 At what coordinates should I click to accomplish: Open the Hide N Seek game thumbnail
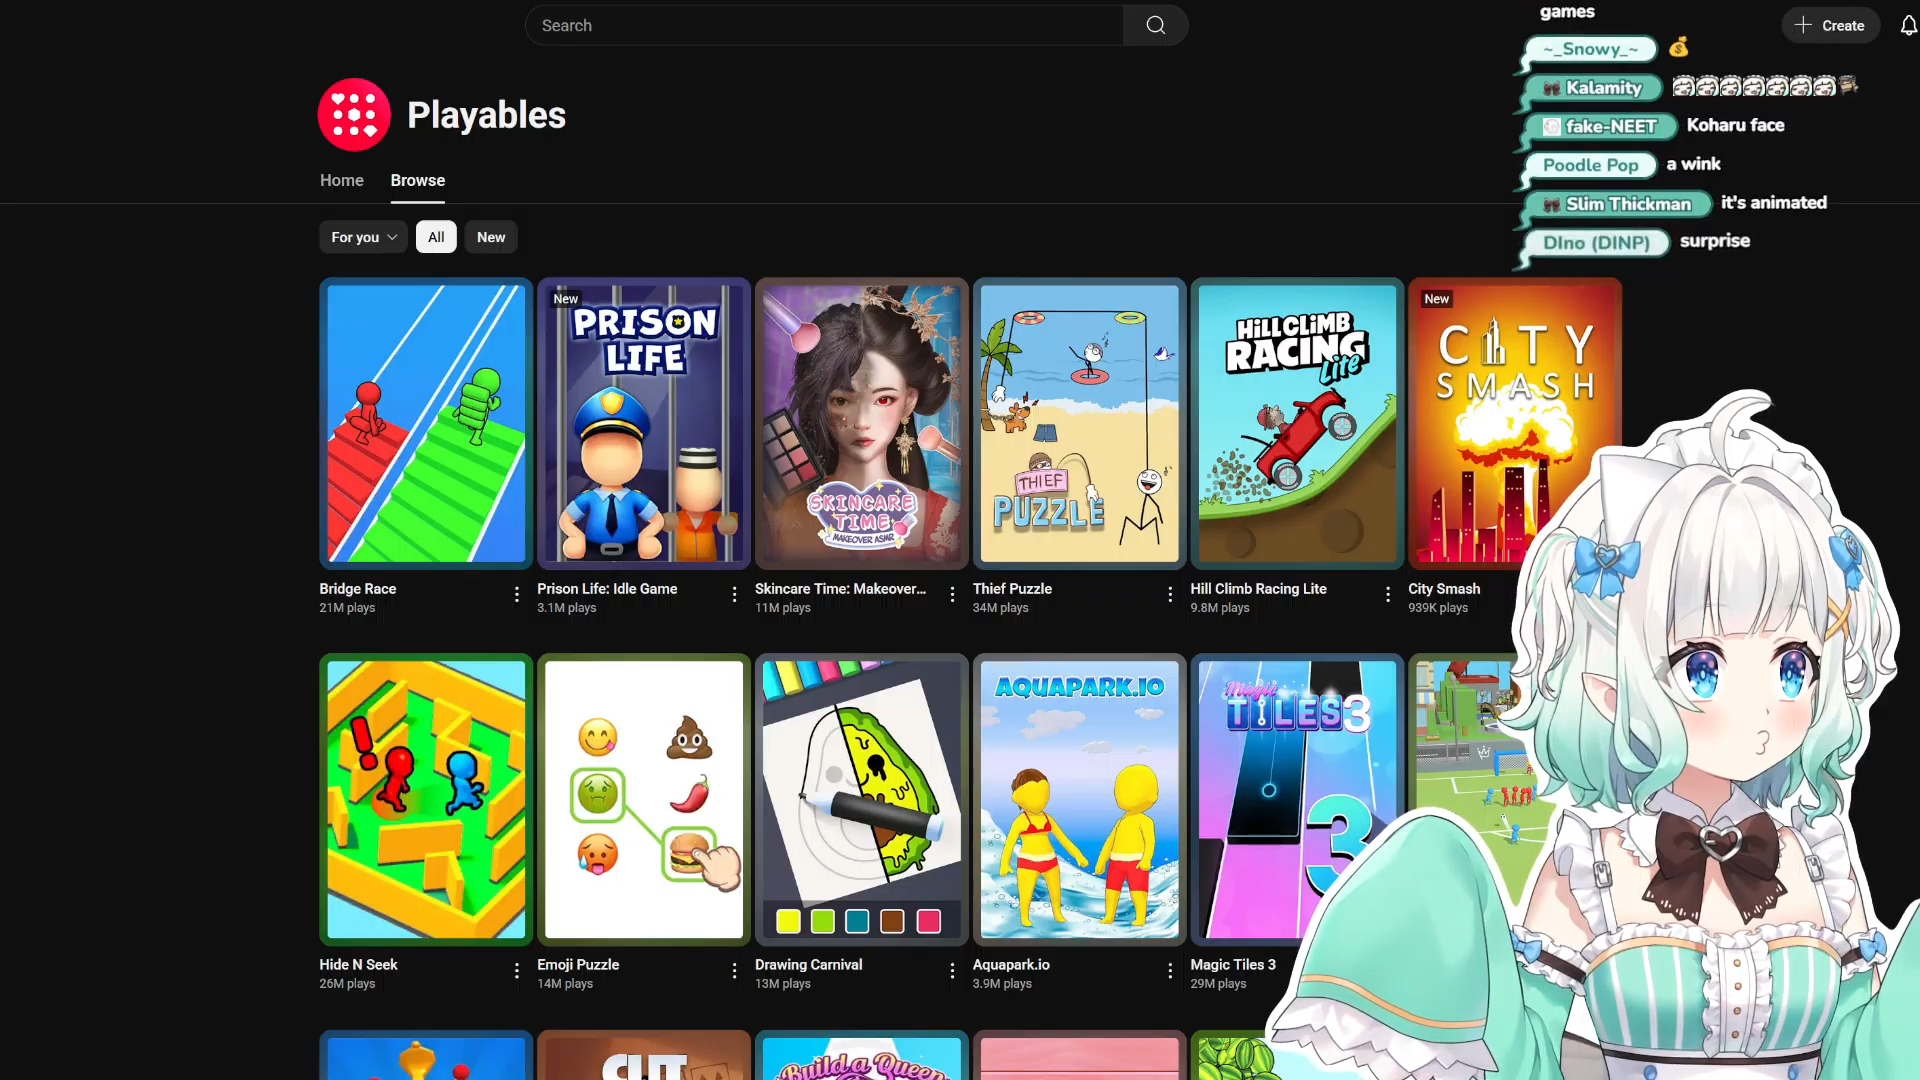(x=426, y=800)
